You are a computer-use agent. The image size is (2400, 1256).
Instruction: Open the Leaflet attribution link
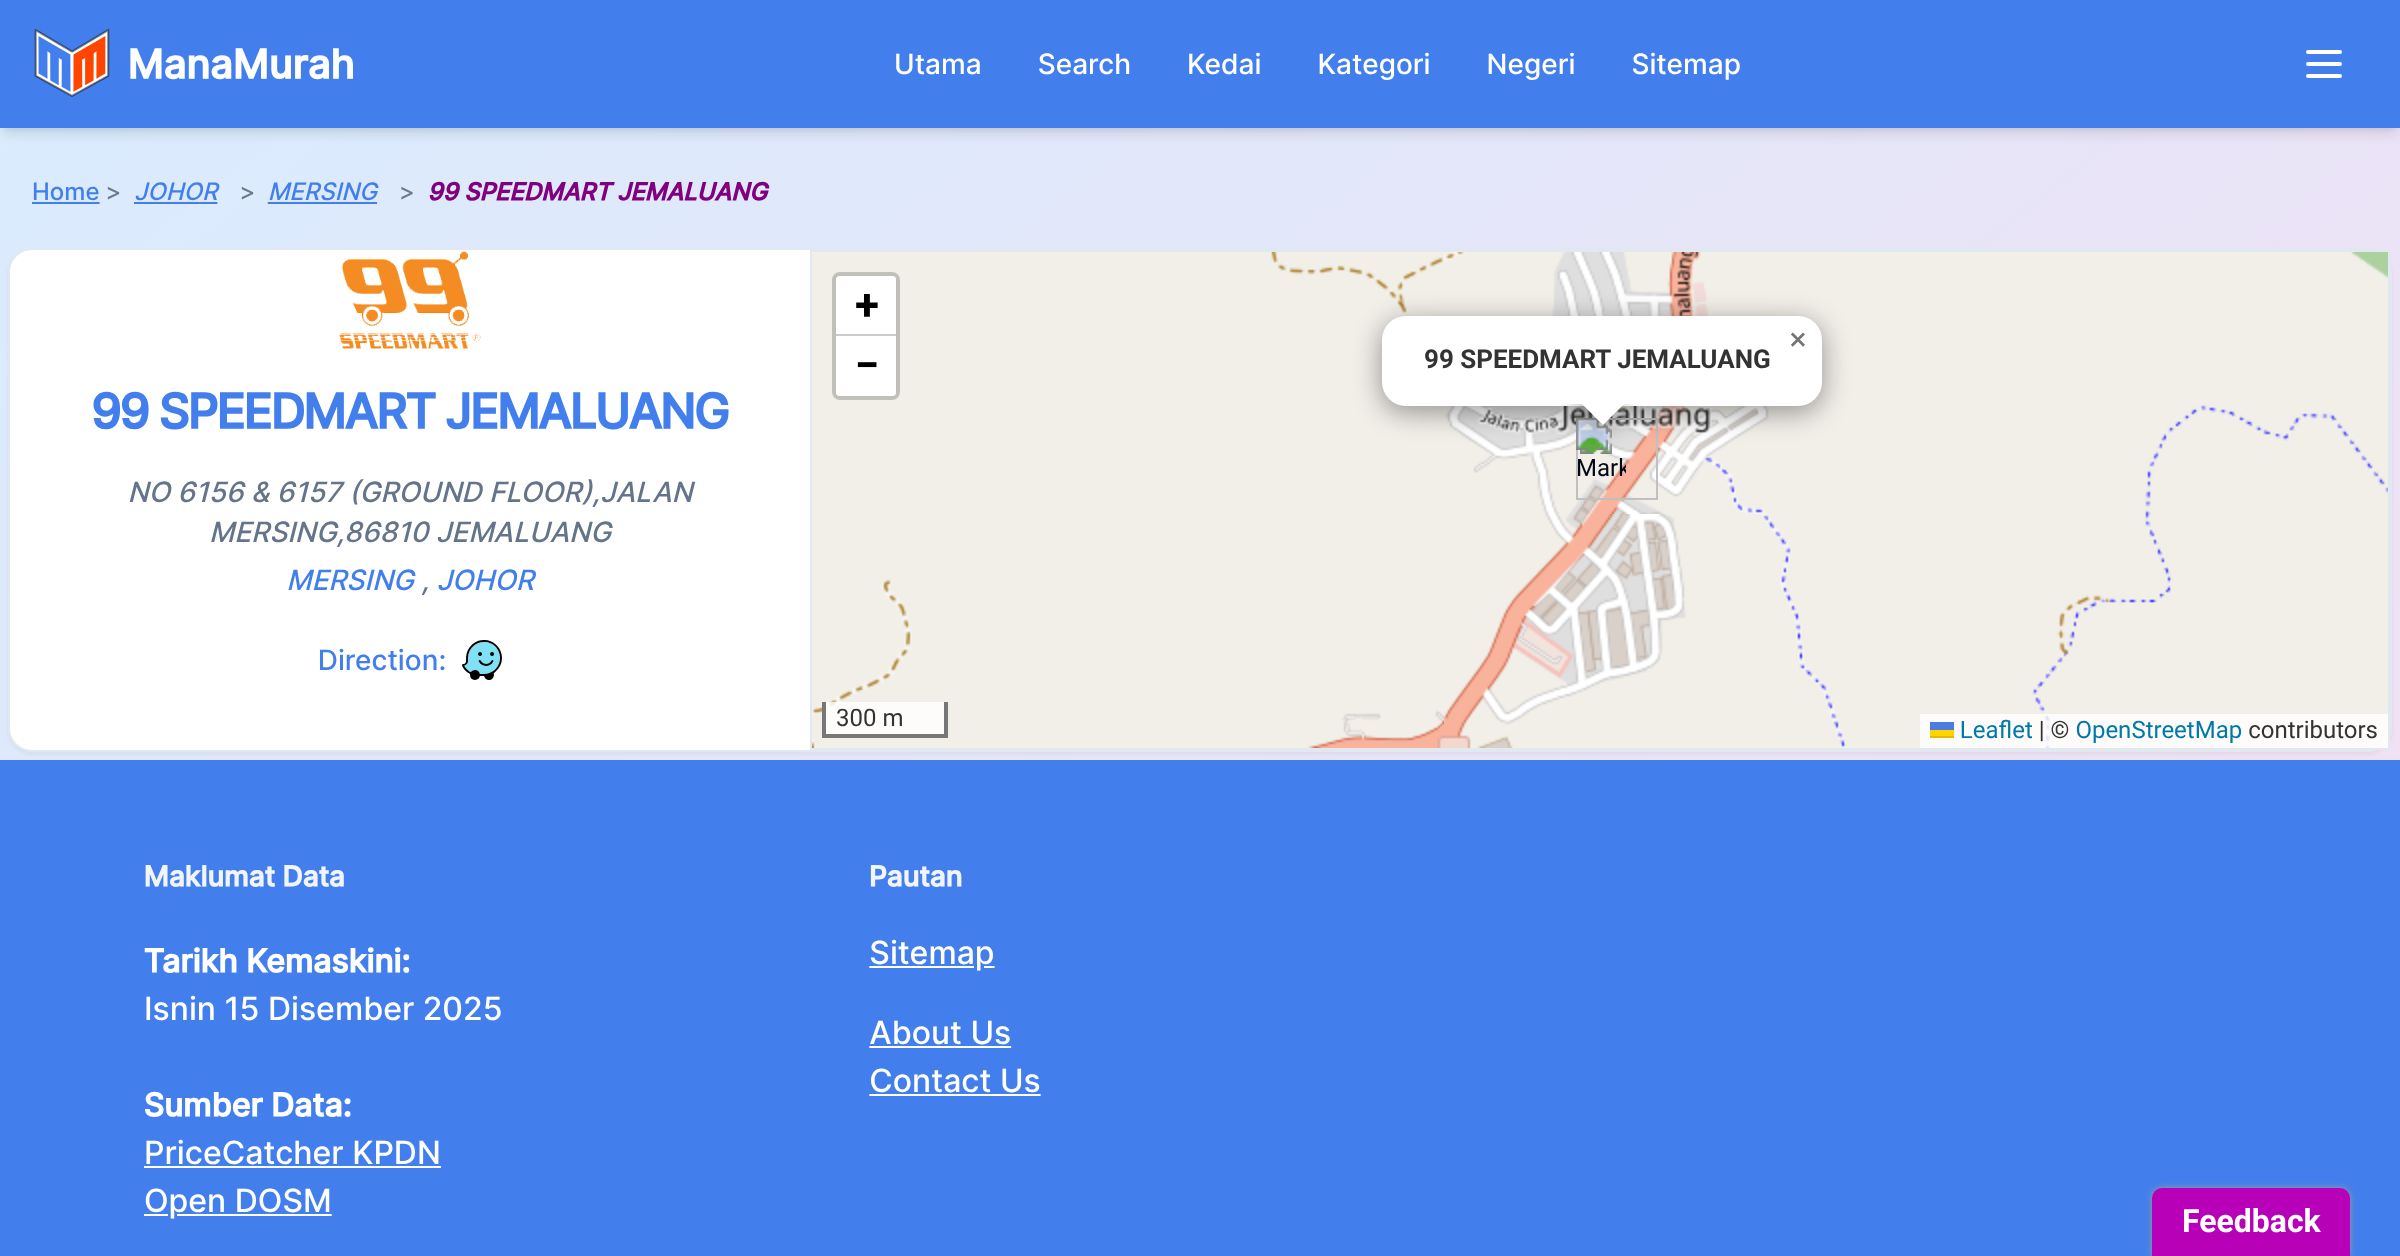pos(1994,730)
